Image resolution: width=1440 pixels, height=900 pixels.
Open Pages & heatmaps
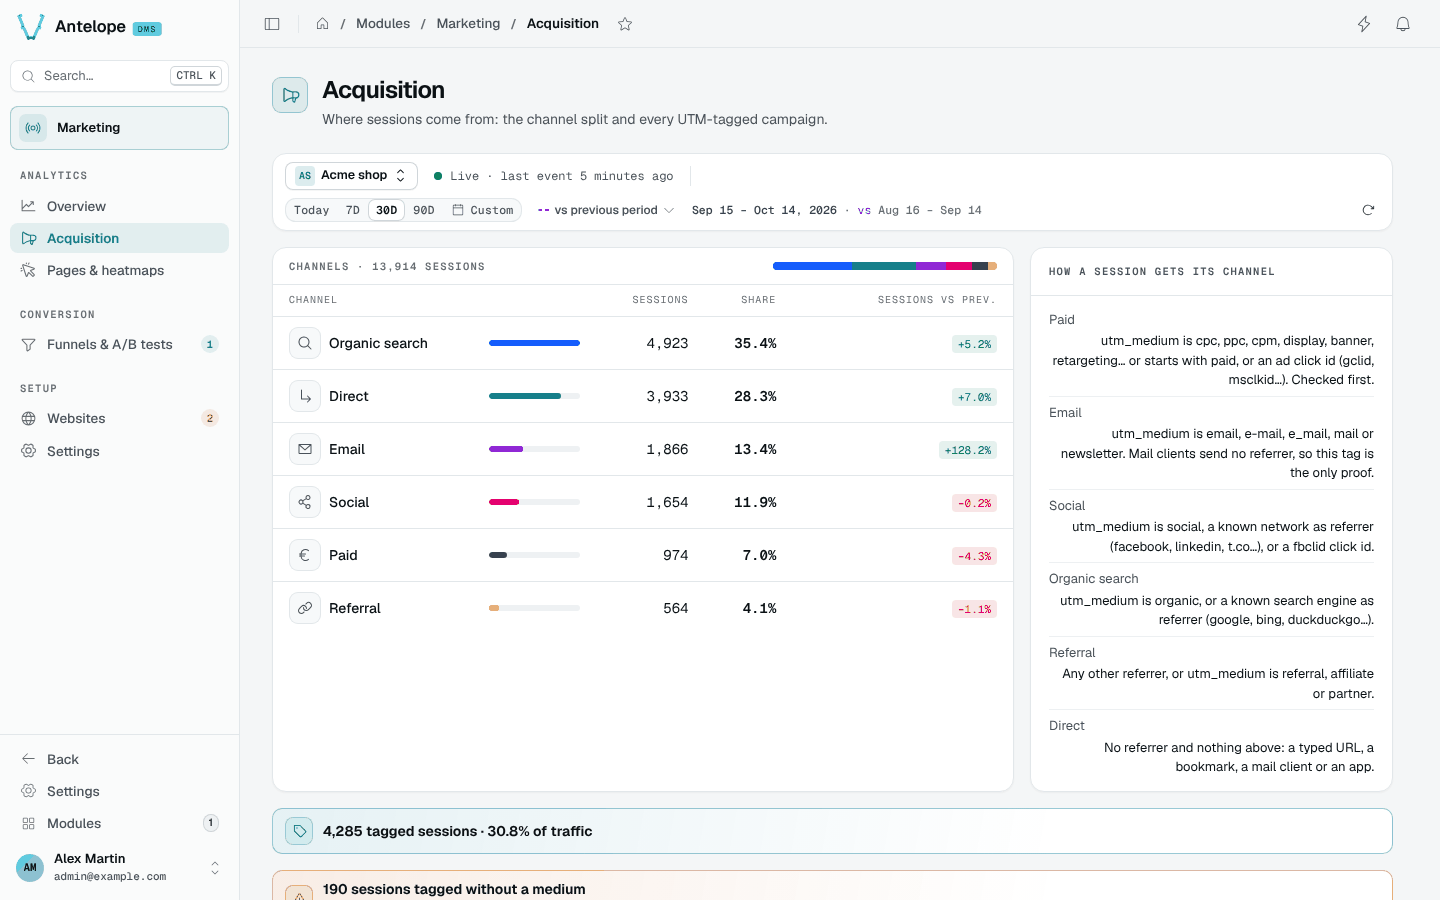click(119, 270)
